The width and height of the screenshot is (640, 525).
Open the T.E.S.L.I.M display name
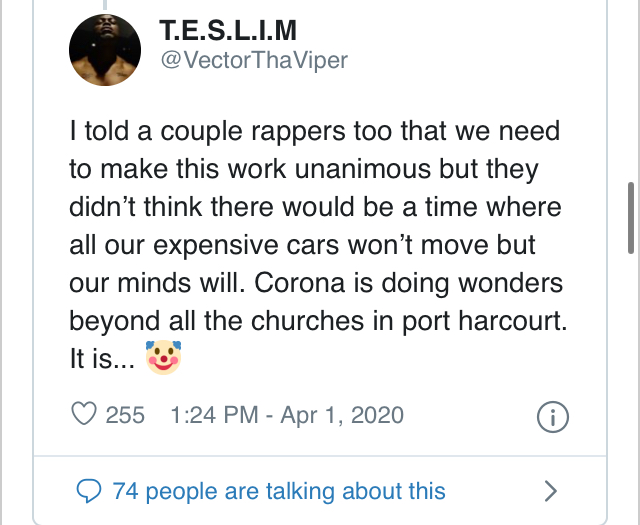point(229,29)
